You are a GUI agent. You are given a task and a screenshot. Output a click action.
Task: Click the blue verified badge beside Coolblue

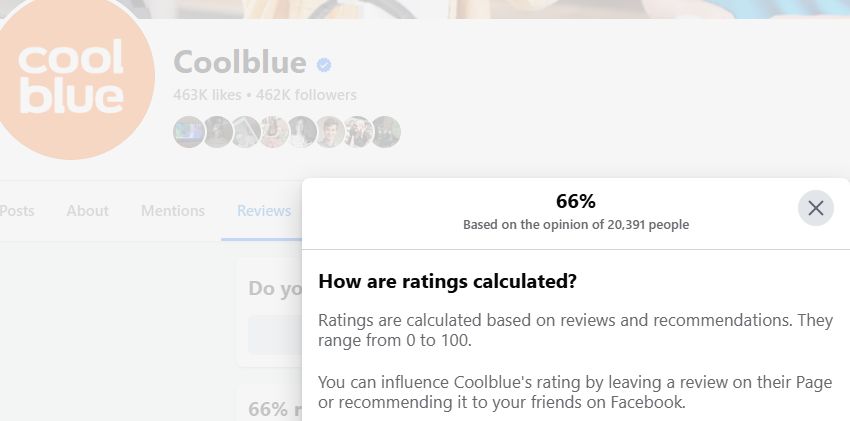[x=324, y=65]
